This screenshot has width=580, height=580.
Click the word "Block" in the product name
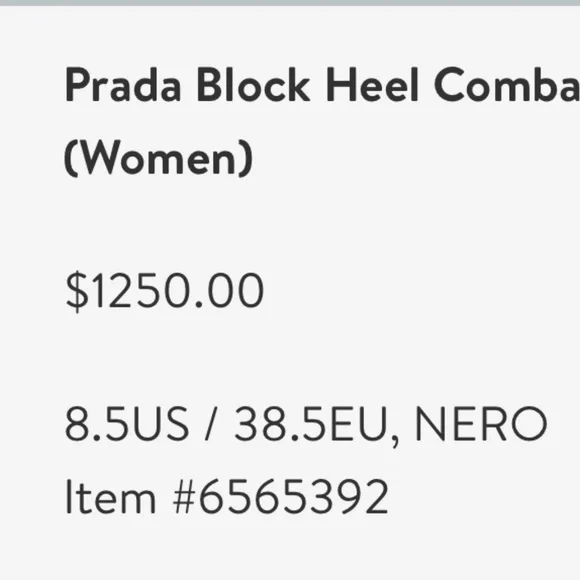click(253, 84)
